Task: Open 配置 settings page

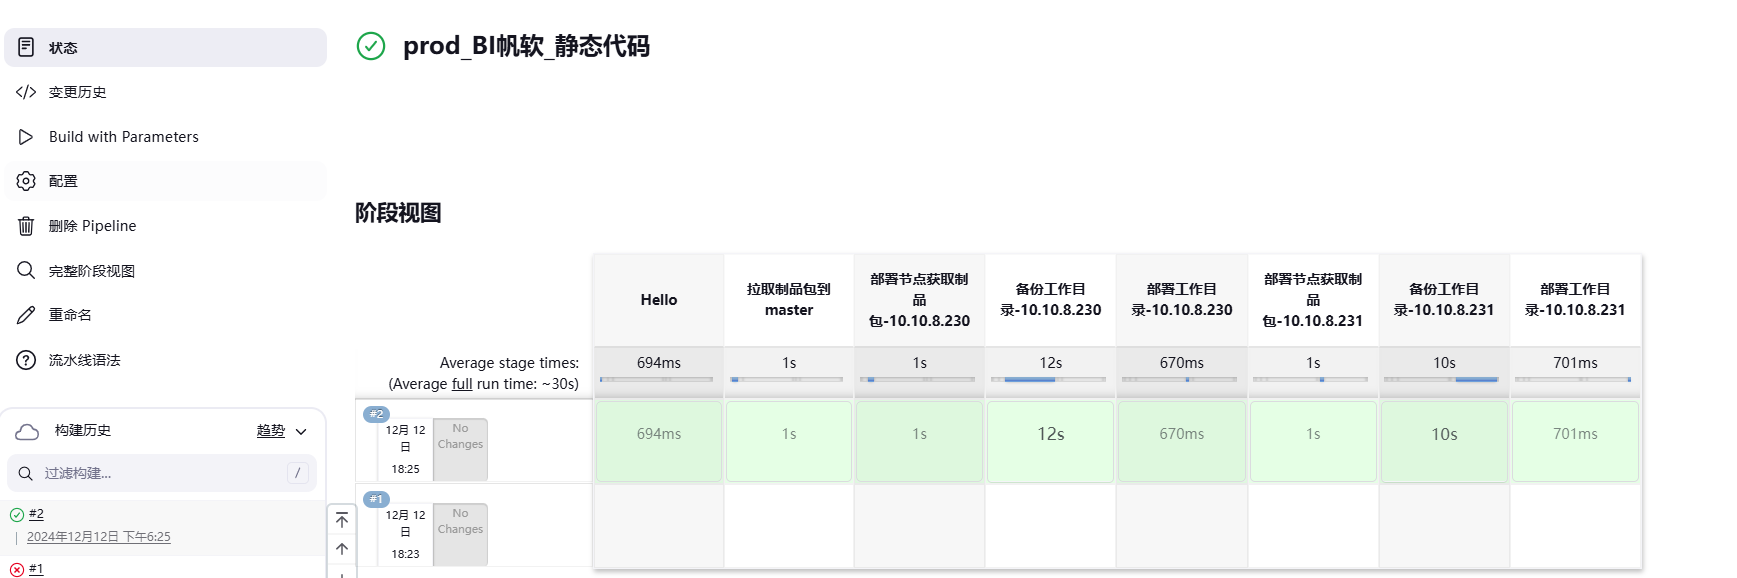Action: [165, 181]
